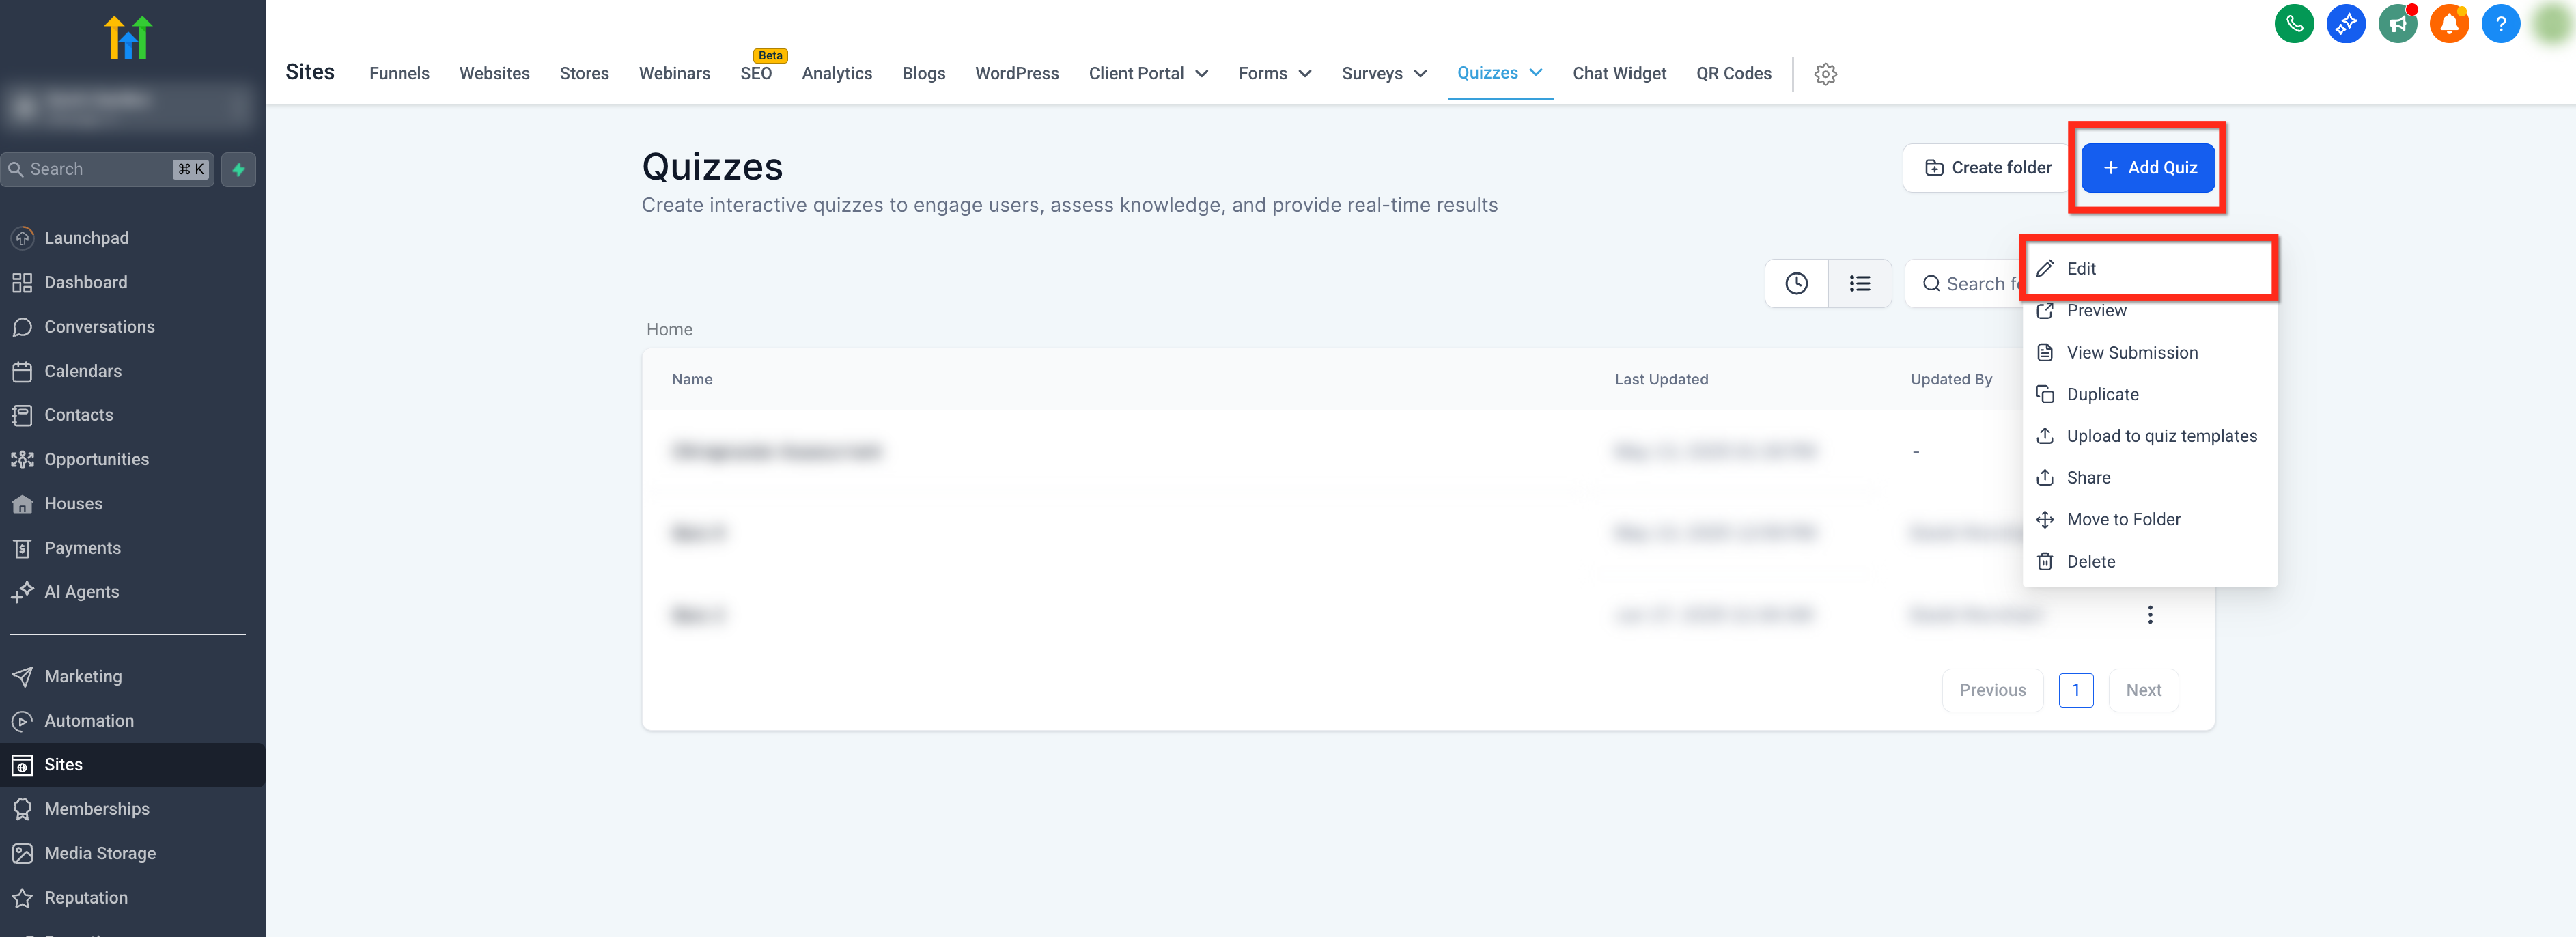Expand the Surveys dropdown chevron
Image resolution: width=2576 pixels, height=937 pixels.
(x=1420, y=74)
